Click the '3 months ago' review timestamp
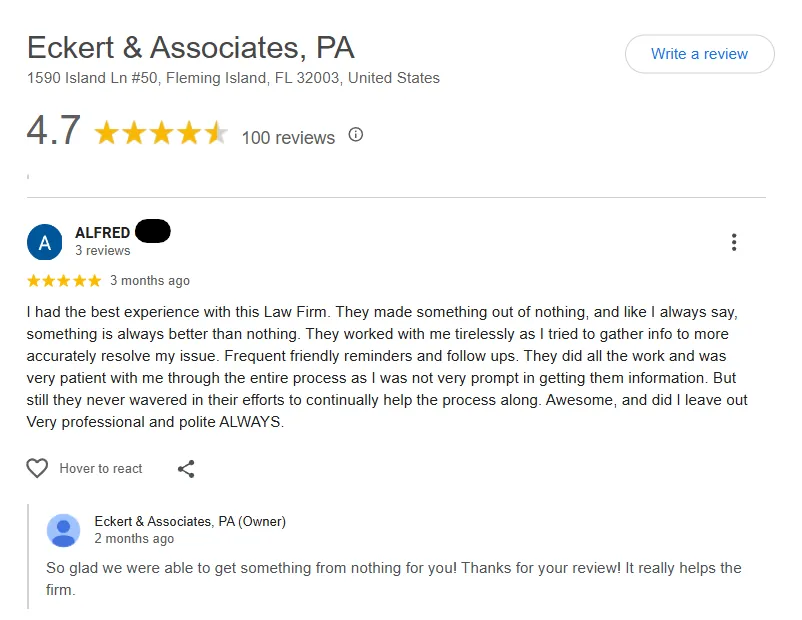Image resolution: width=802 pixels, height=620 pixels. (150, 281)
